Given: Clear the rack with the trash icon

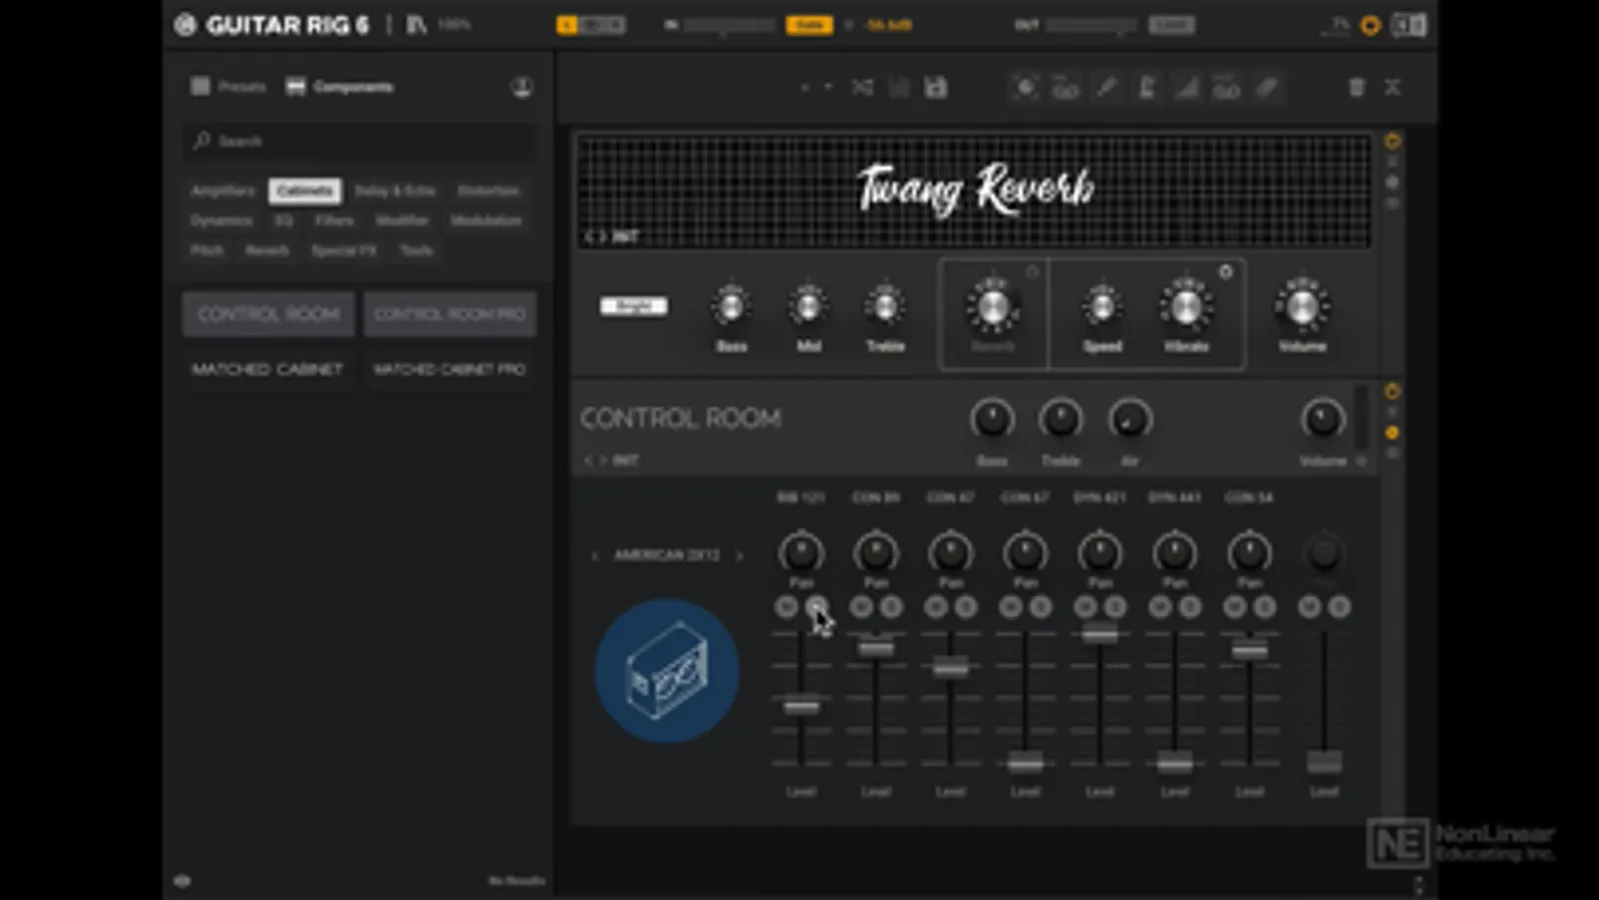Looking at the screenshot, I should click(1357, 88).
